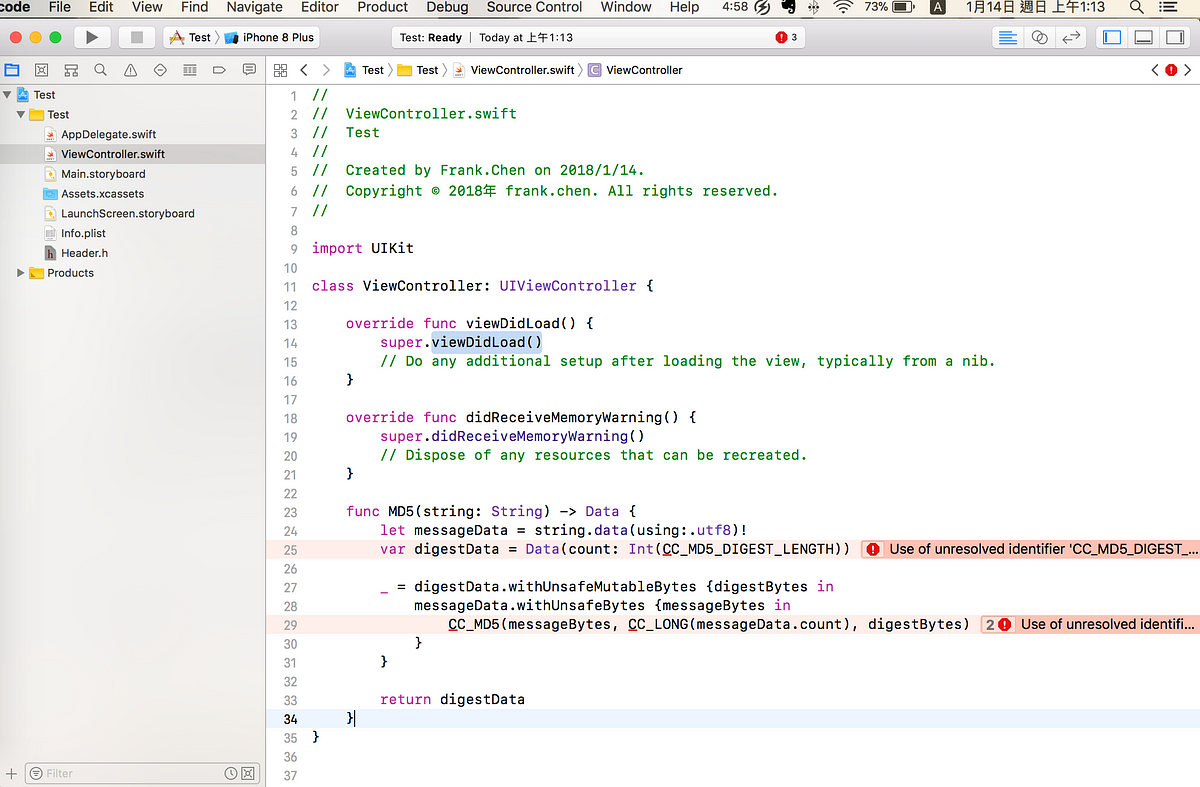The width and height of the screenshot is (1200, 787).
Task: Open the Product menu
Action: click(382, 7)
